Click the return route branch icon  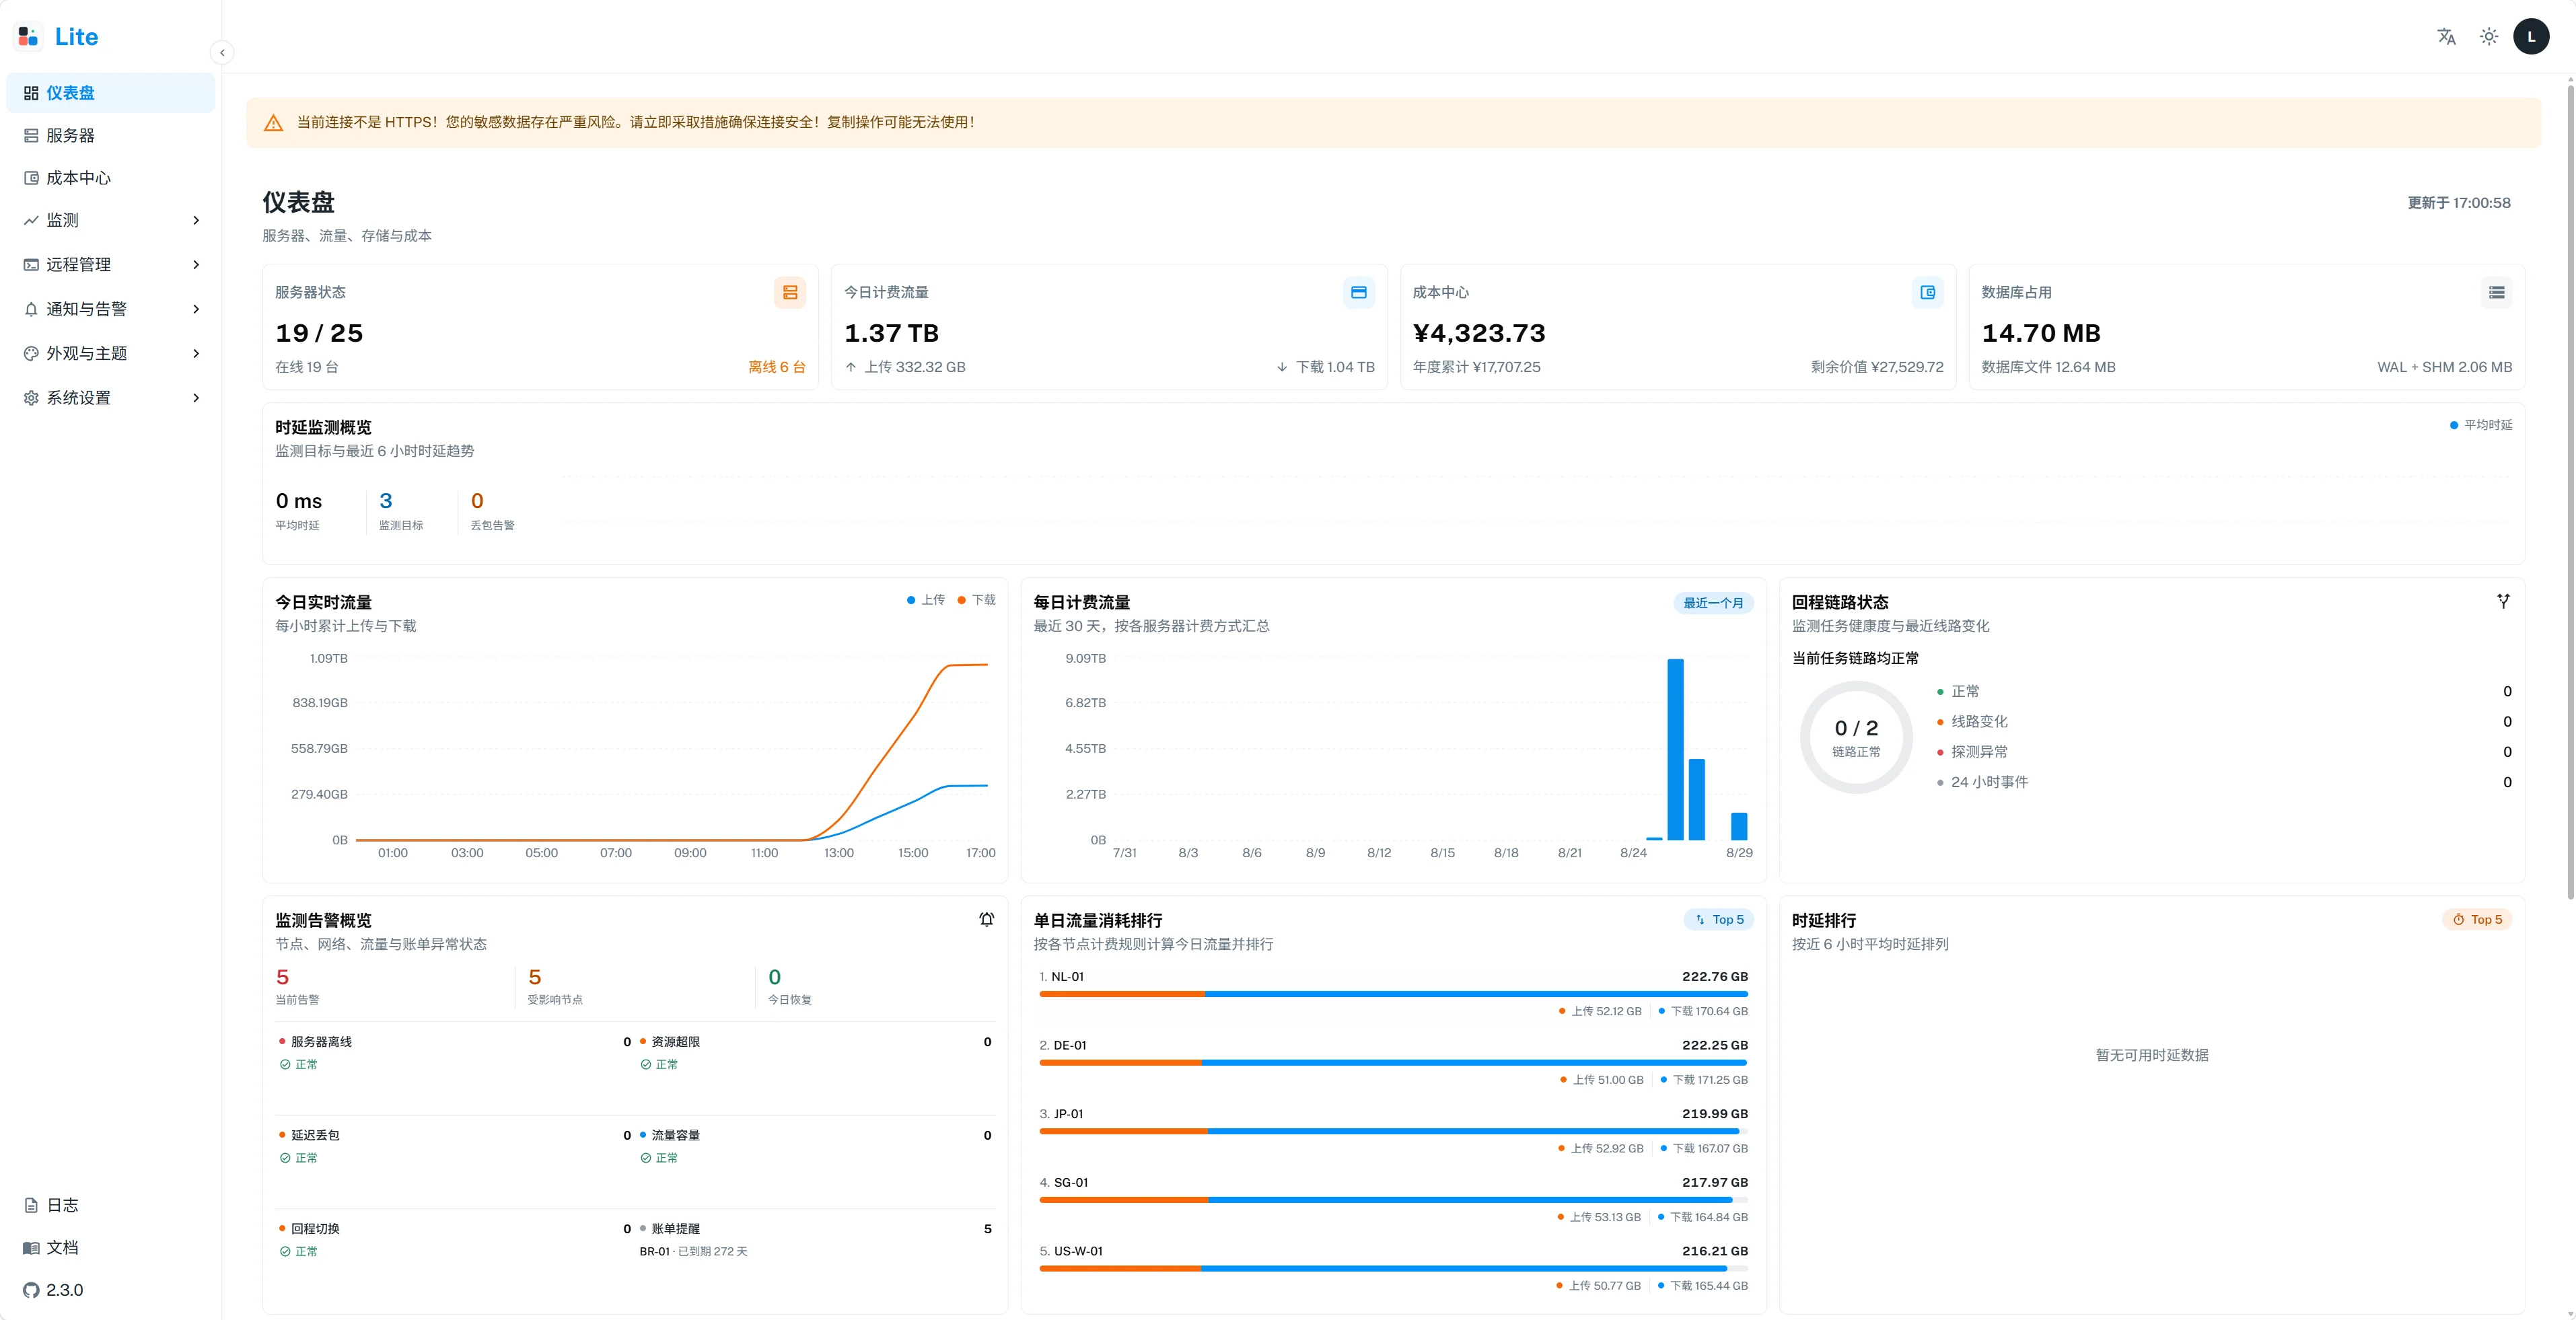2503,601
